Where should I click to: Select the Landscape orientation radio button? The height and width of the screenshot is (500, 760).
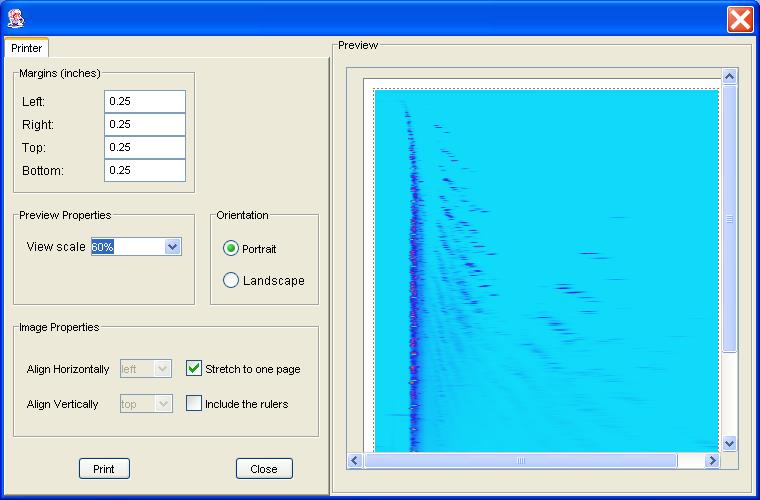(x=231, y=280)
